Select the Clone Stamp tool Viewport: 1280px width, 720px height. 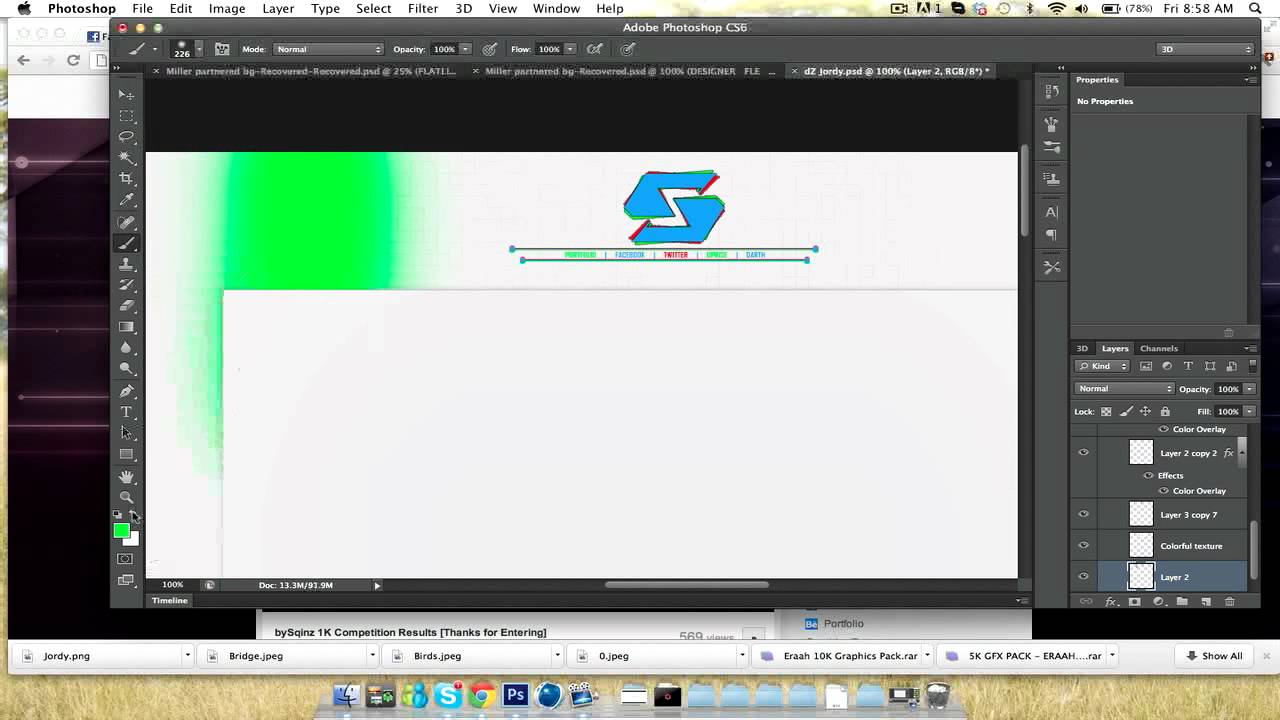pos(126,264)
